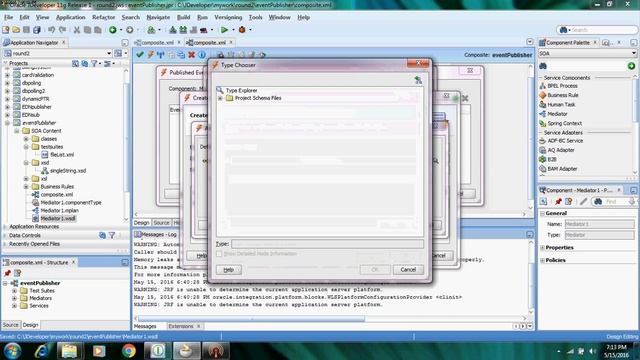Click Cancel in Type Chooser dialog
The height and width of the screenshot is (360, 640).
408,270
